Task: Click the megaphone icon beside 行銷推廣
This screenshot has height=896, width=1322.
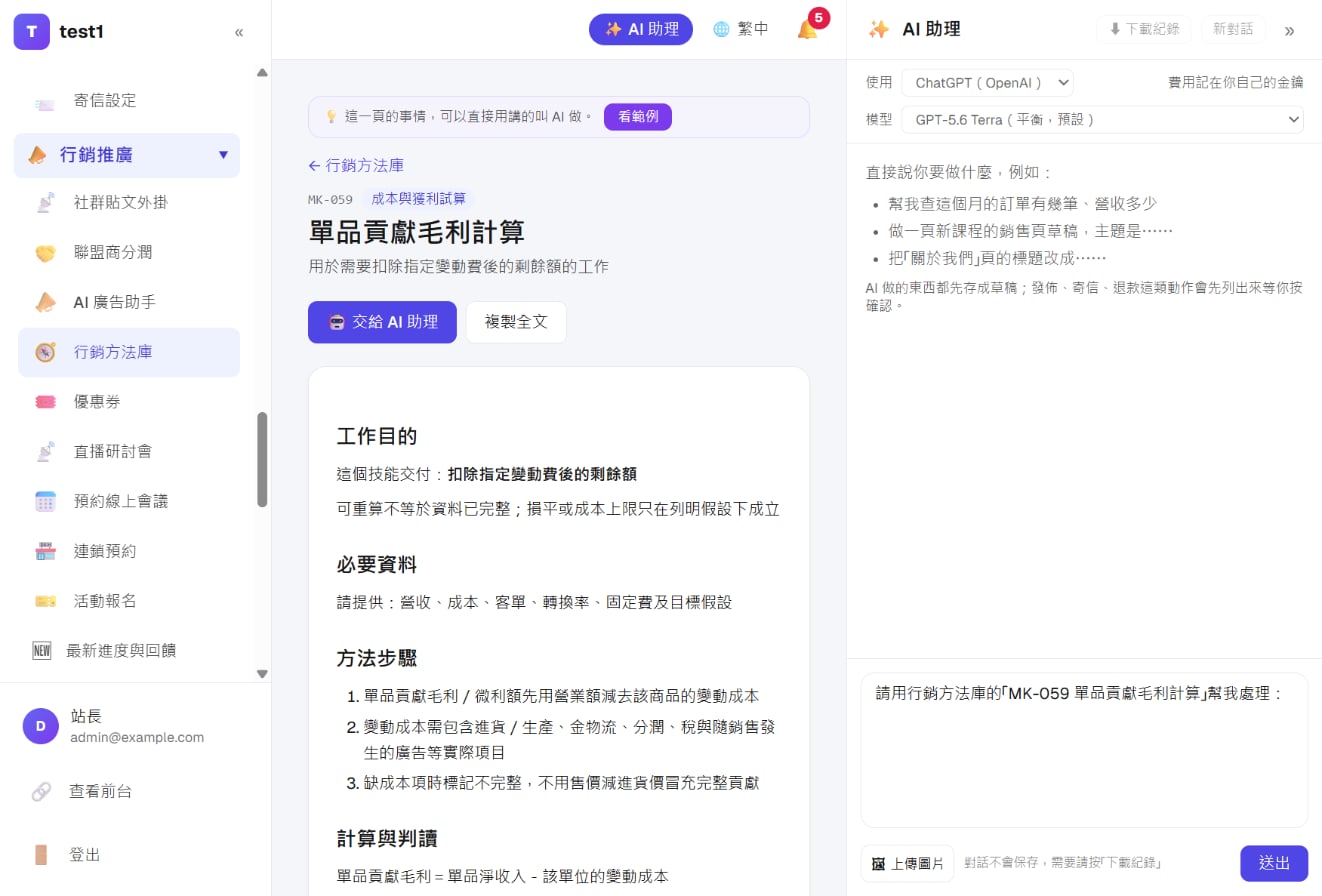Action: pyautogui.click(x=37, y=155)
